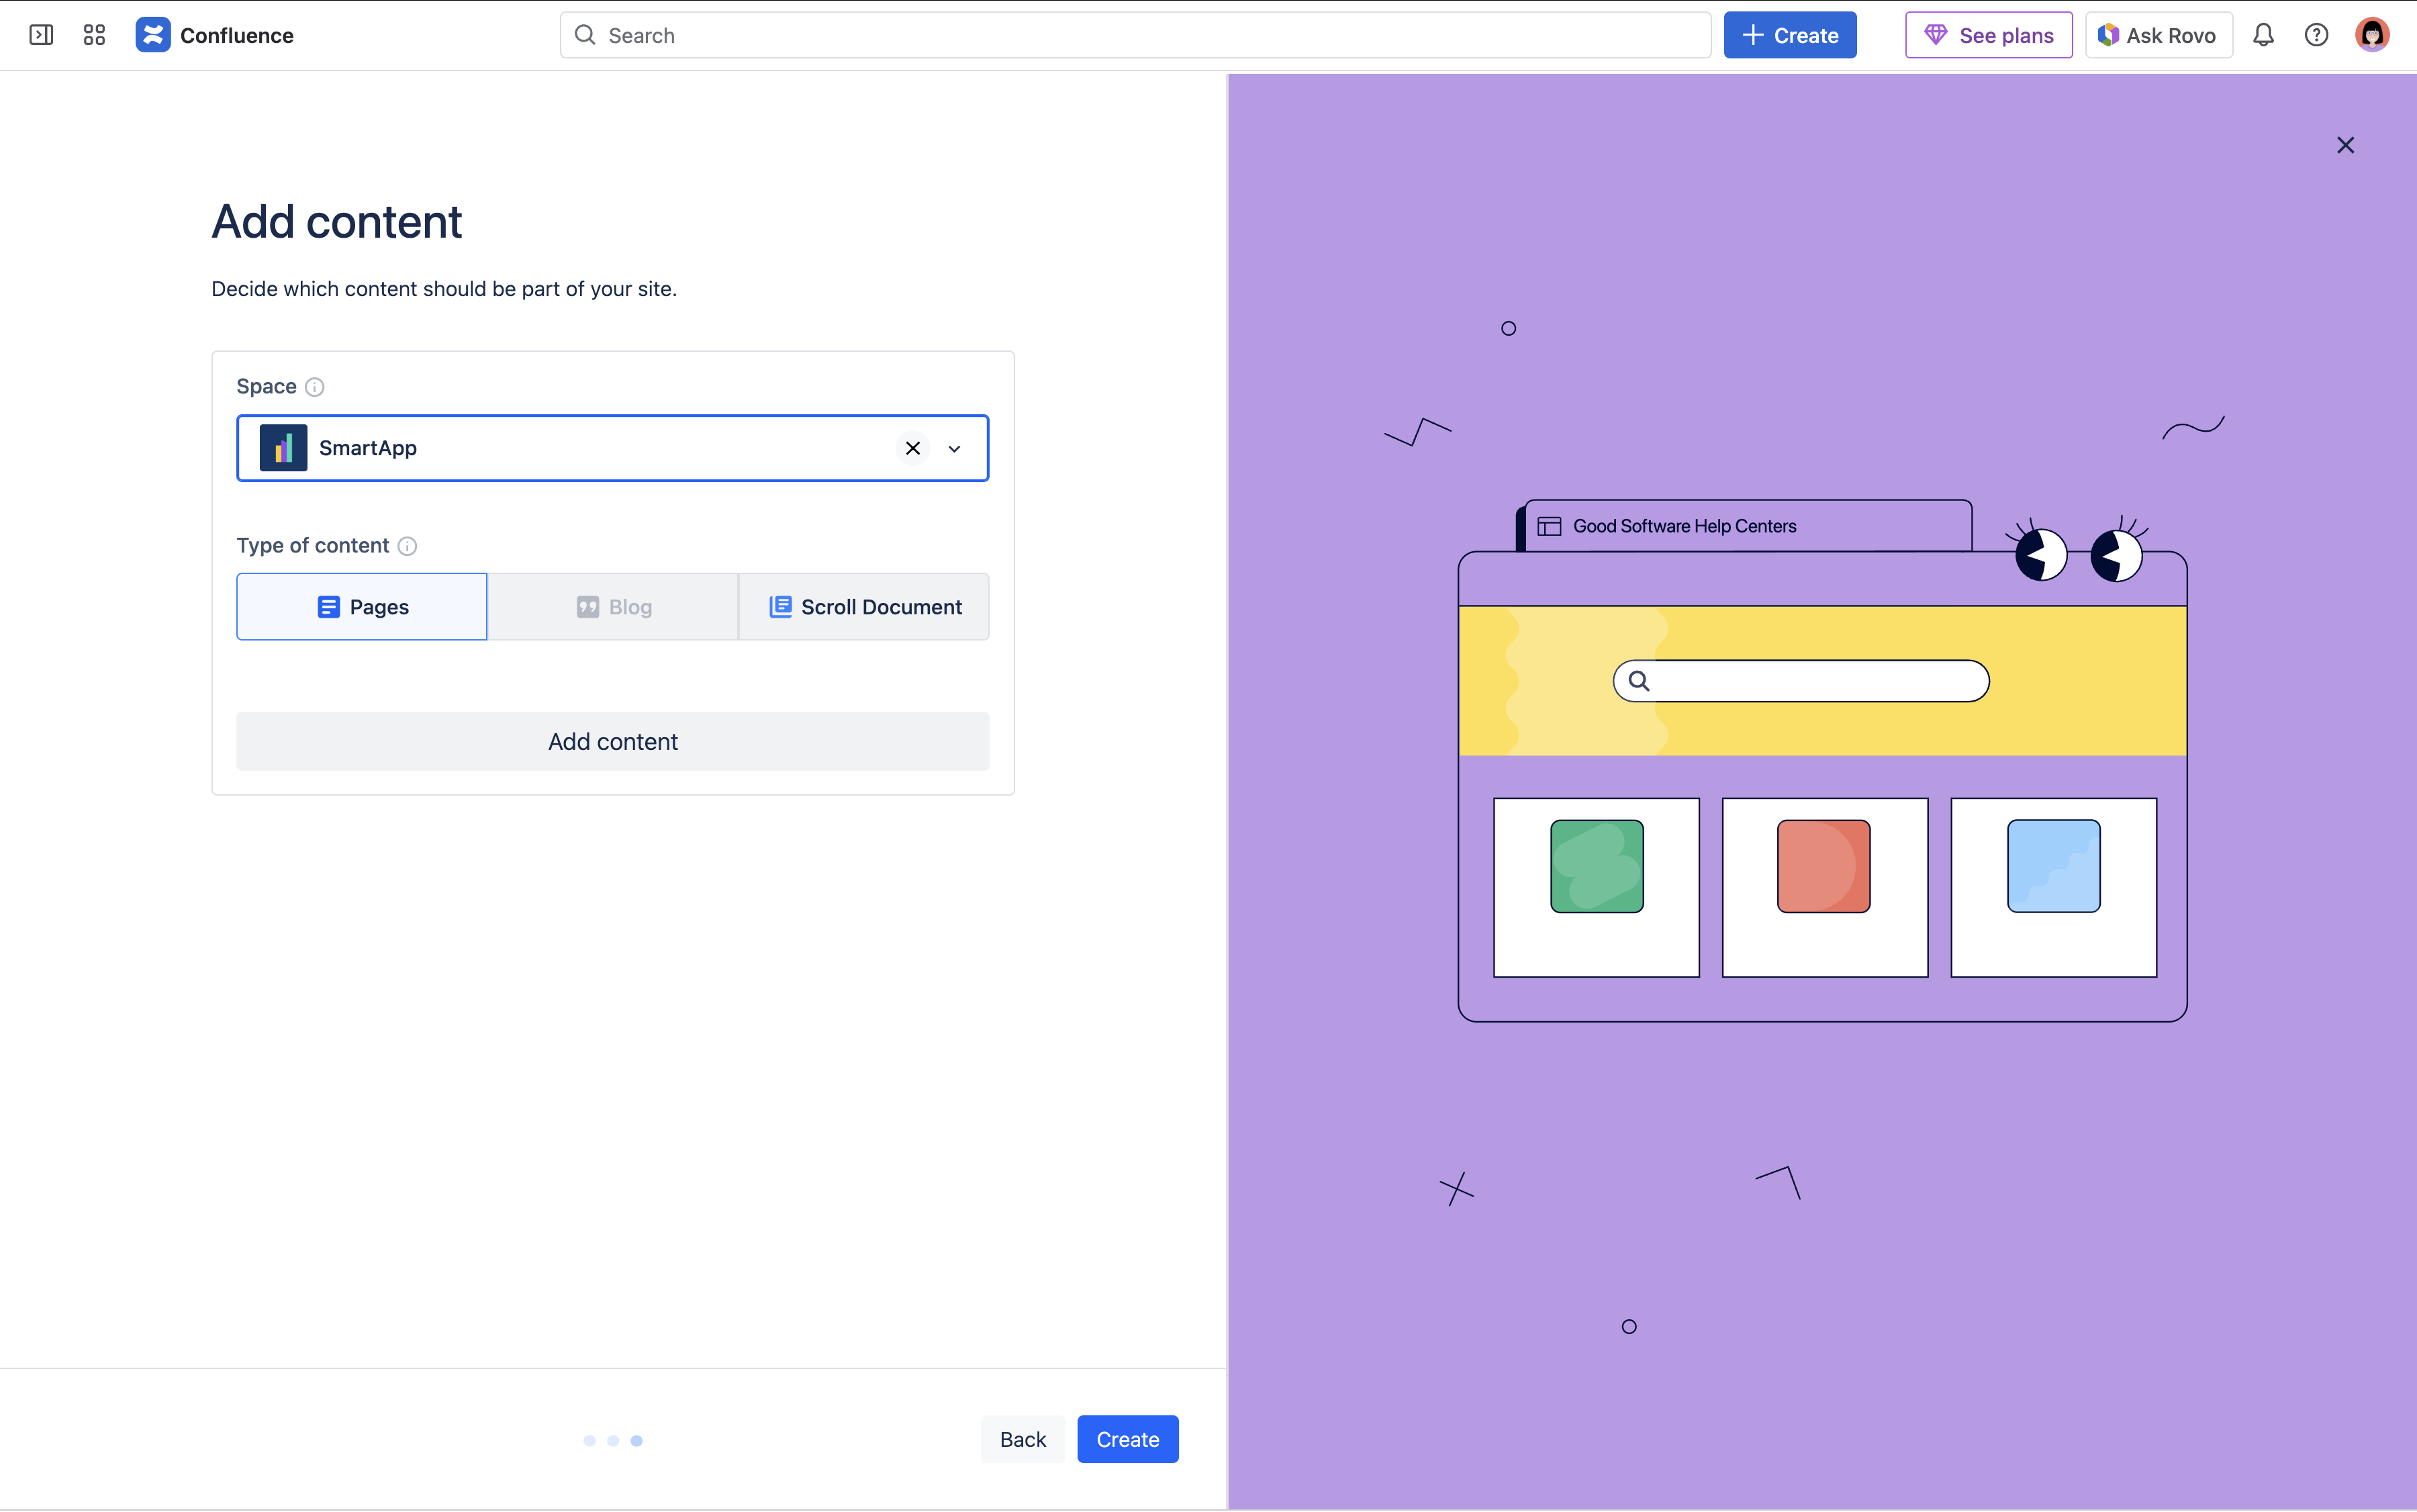Open the help question mark icon

pyautogui.click(x=2316, y=35)
